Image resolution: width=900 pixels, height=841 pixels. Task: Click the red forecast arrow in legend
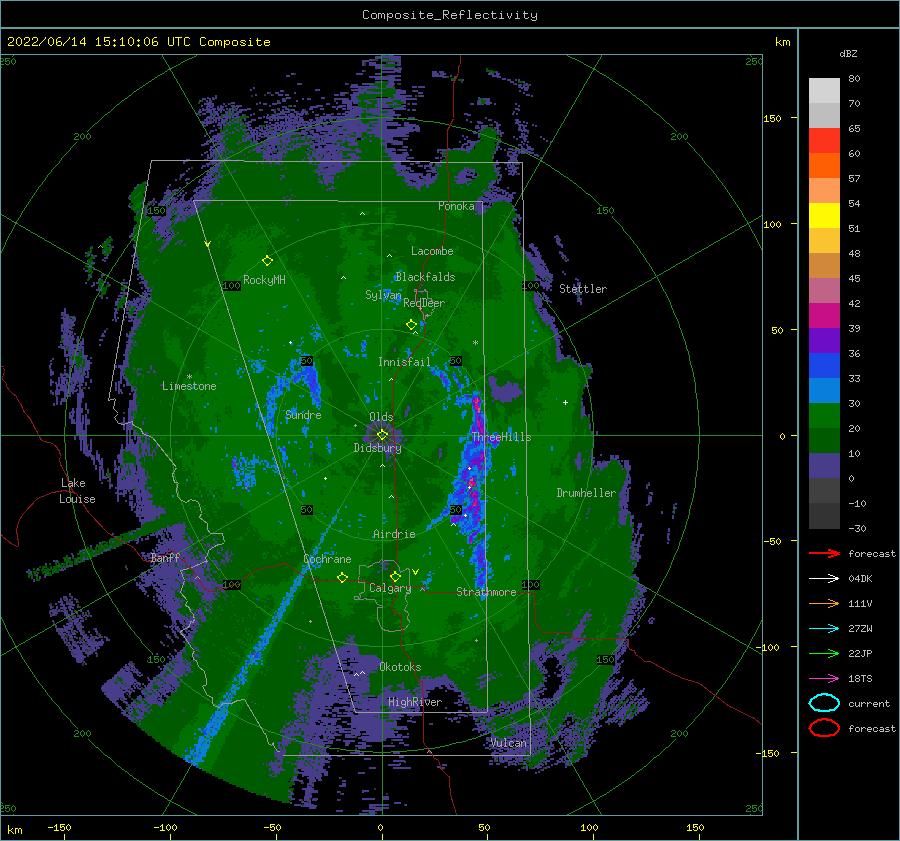(x=824, y=553)
